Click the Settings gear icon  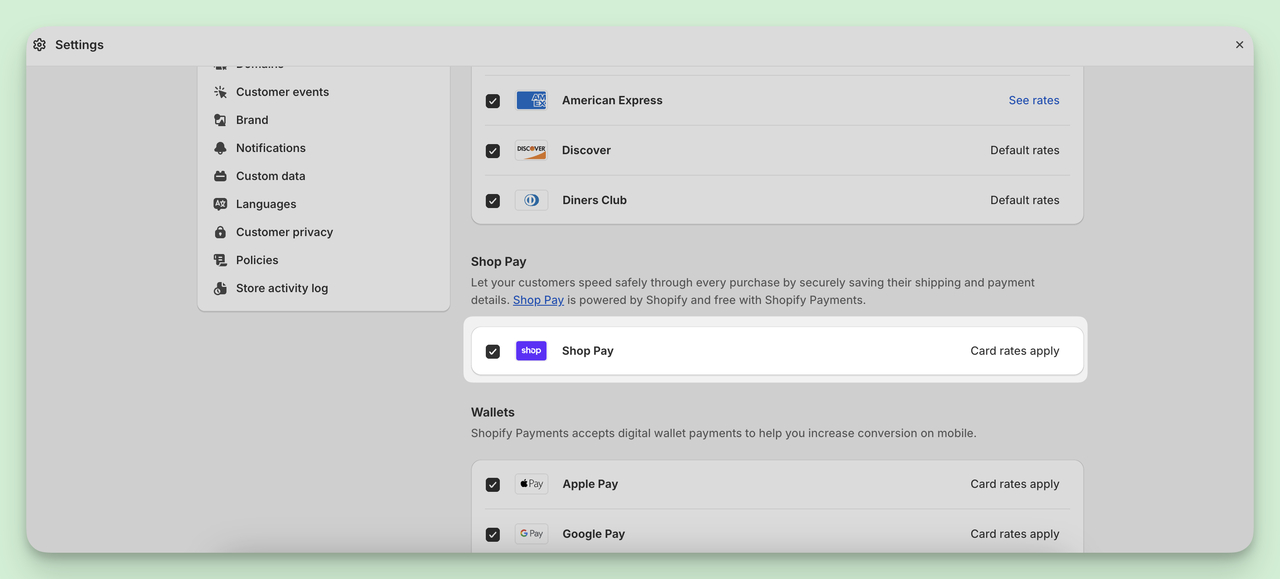39,44
